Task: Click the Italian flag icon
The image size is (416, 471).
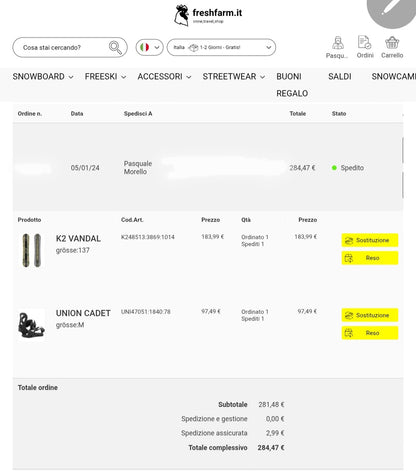Action: [x=144, y=47]
